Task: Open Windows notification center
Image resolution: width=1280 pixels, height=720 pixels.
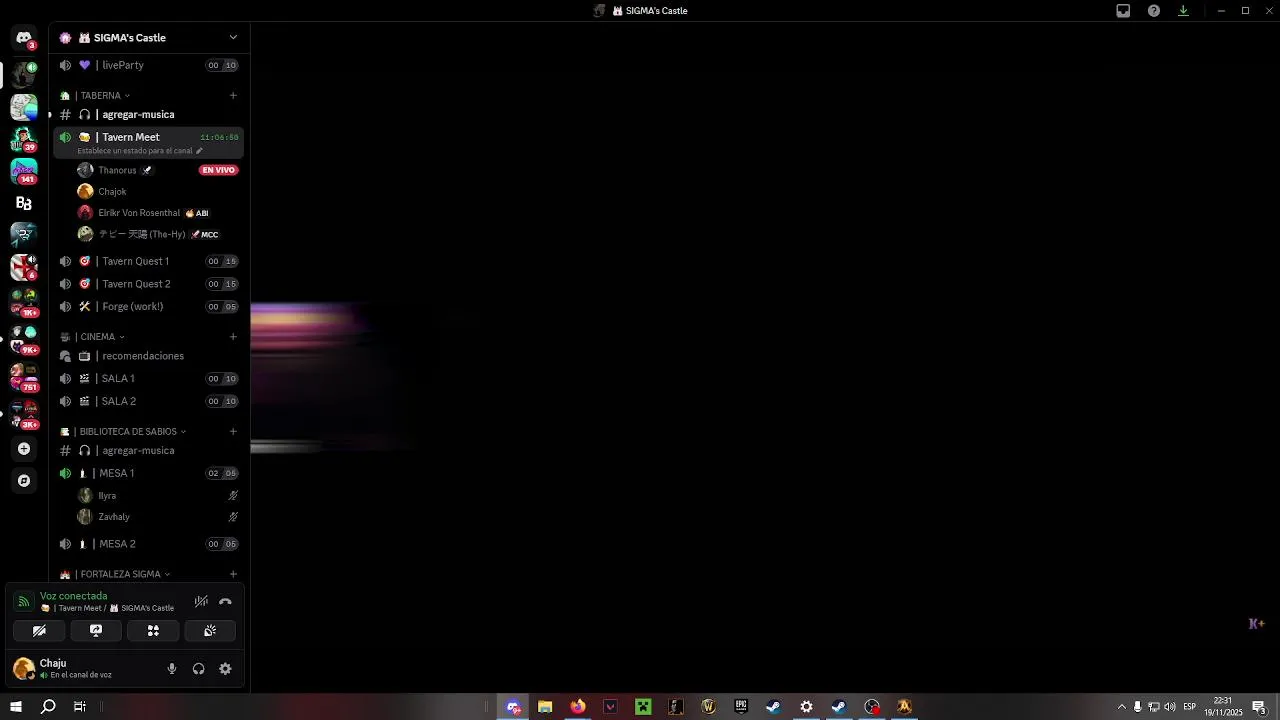Action: click(1259, 707)
